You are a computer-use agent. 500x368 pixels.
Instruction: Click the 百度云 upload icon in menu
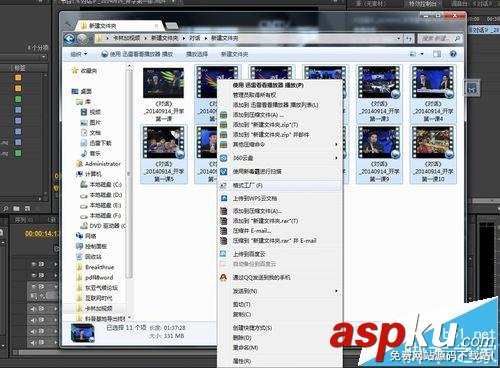[223, 254]
